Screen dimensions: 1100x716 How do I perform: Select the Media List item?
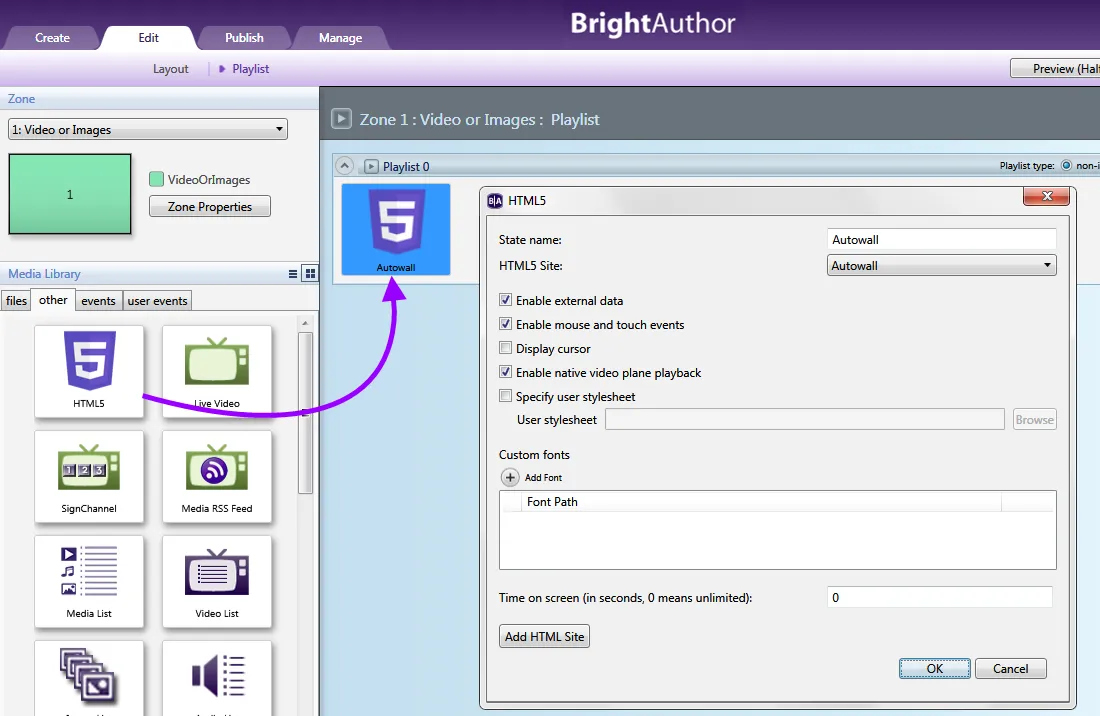[89, 581]
